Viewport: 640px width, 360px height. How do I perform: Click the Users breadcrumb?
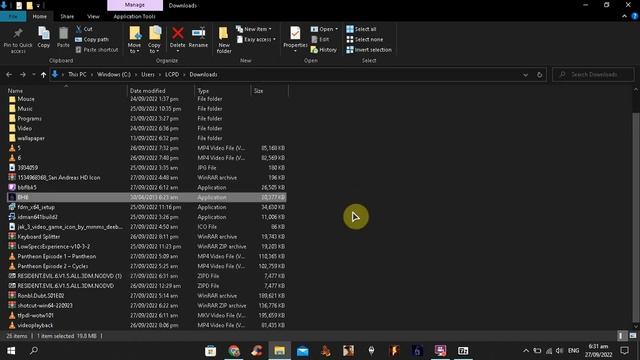click(148, 75)
